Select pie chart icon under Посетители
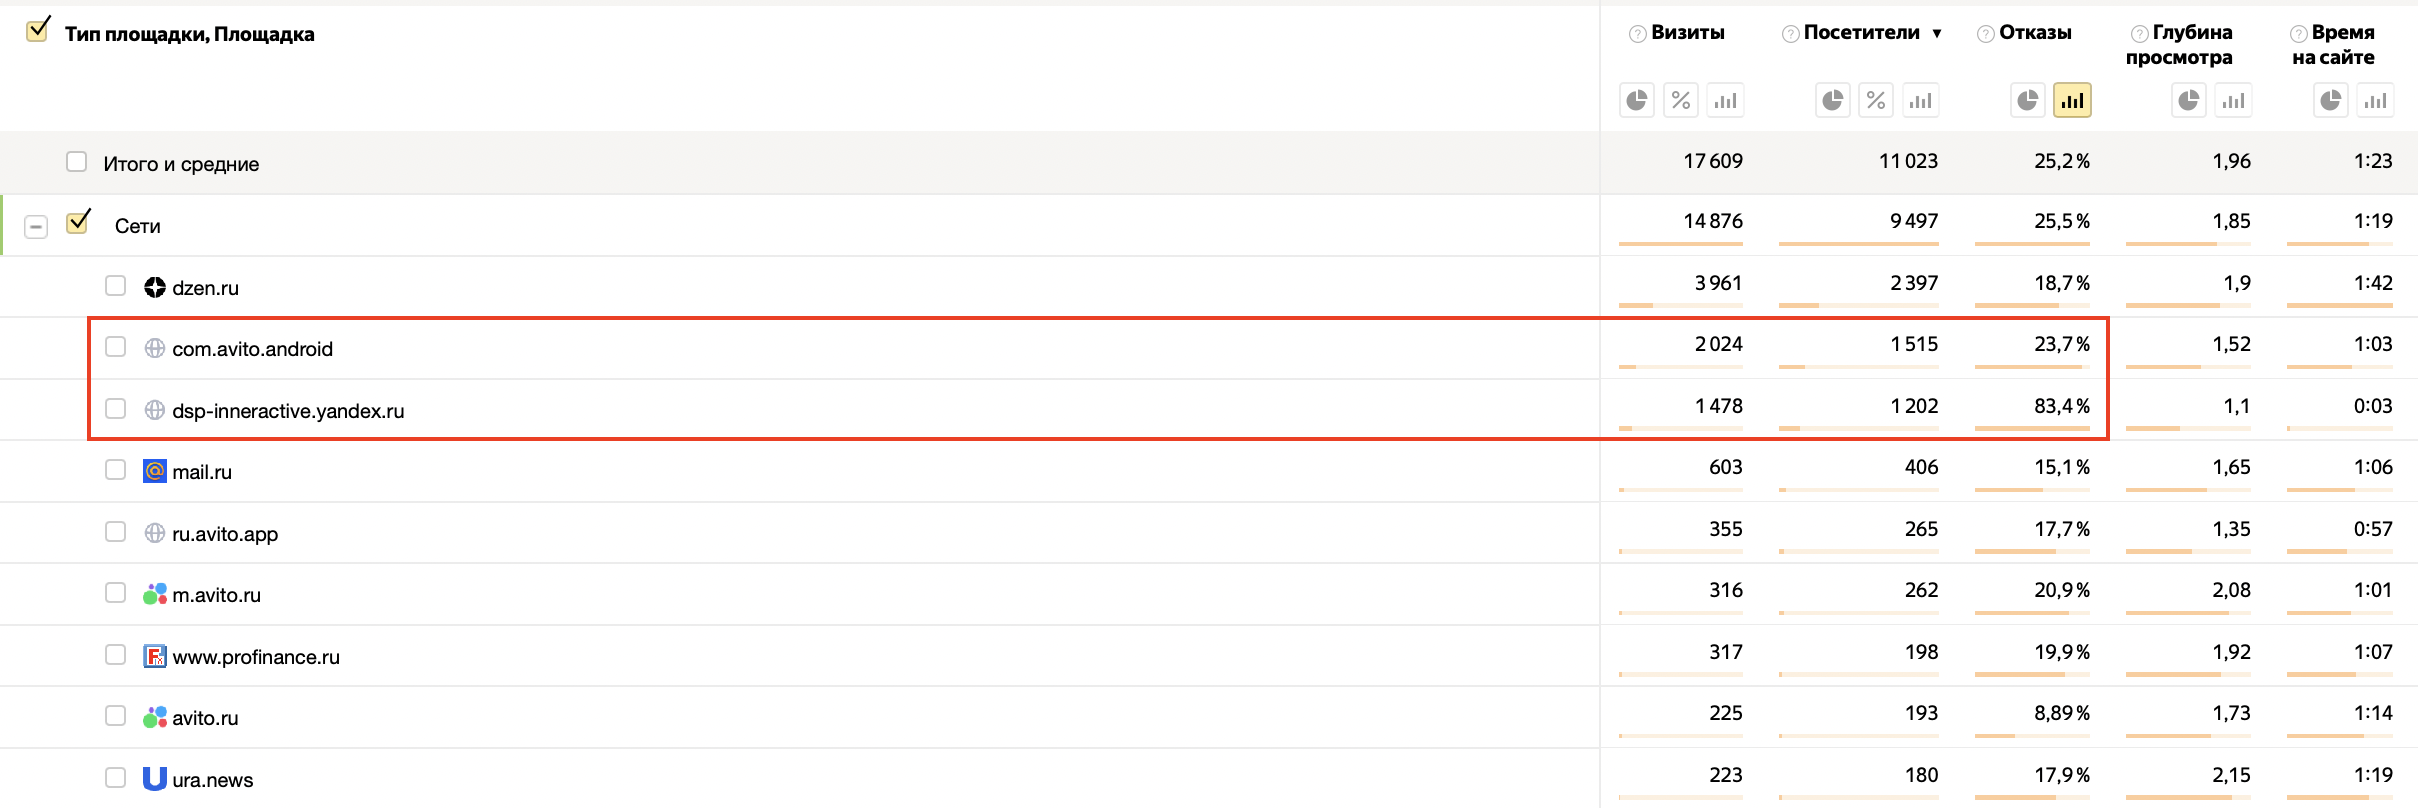2418x808 pixels. (1833, 100)
